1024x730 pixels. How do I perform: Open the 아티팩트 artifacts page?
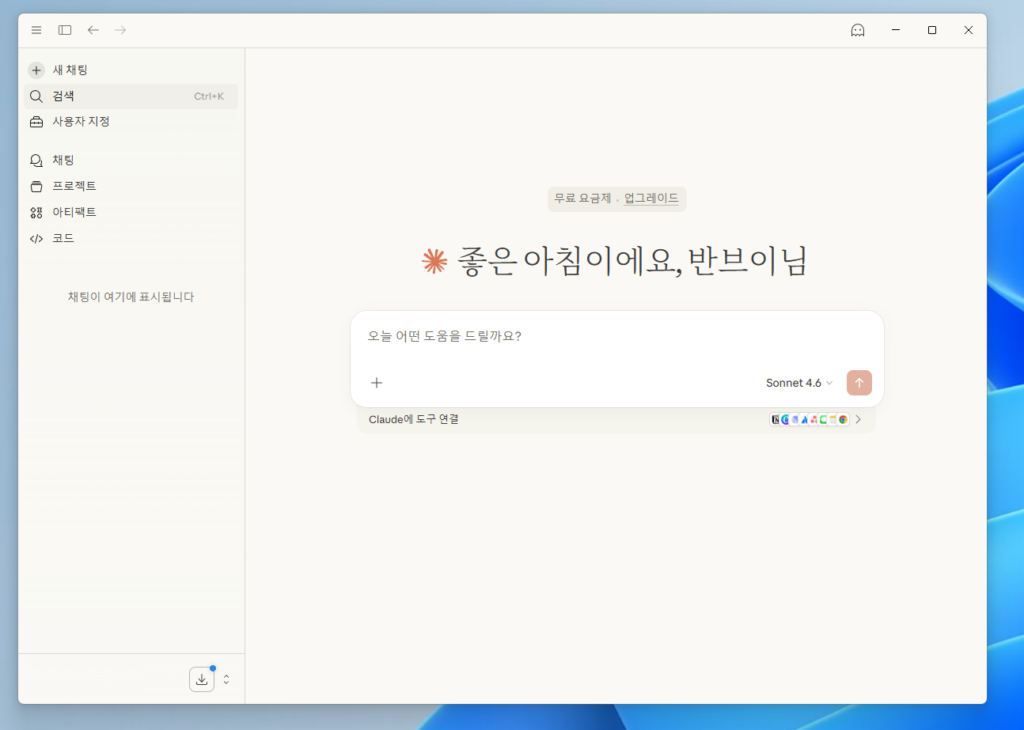(x=74, y=212)
